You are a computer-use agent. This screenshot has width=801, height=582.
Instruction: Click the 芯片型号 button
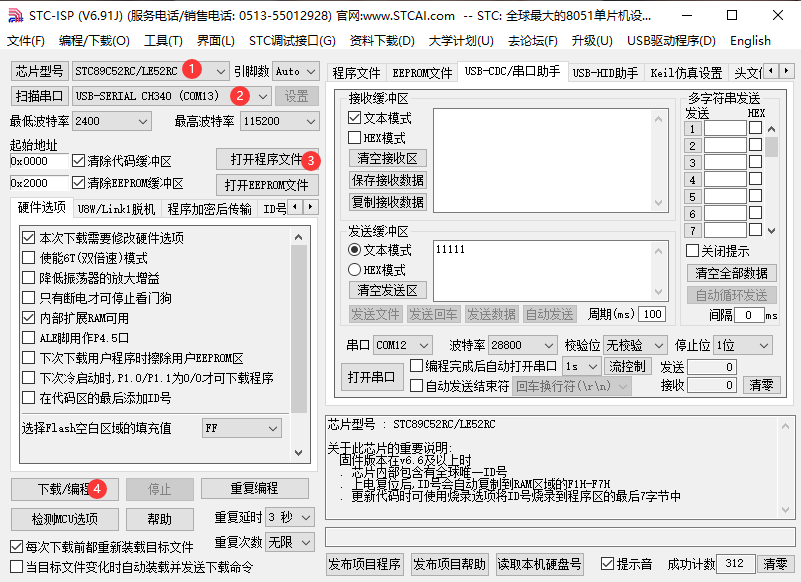tap(39, 71)
